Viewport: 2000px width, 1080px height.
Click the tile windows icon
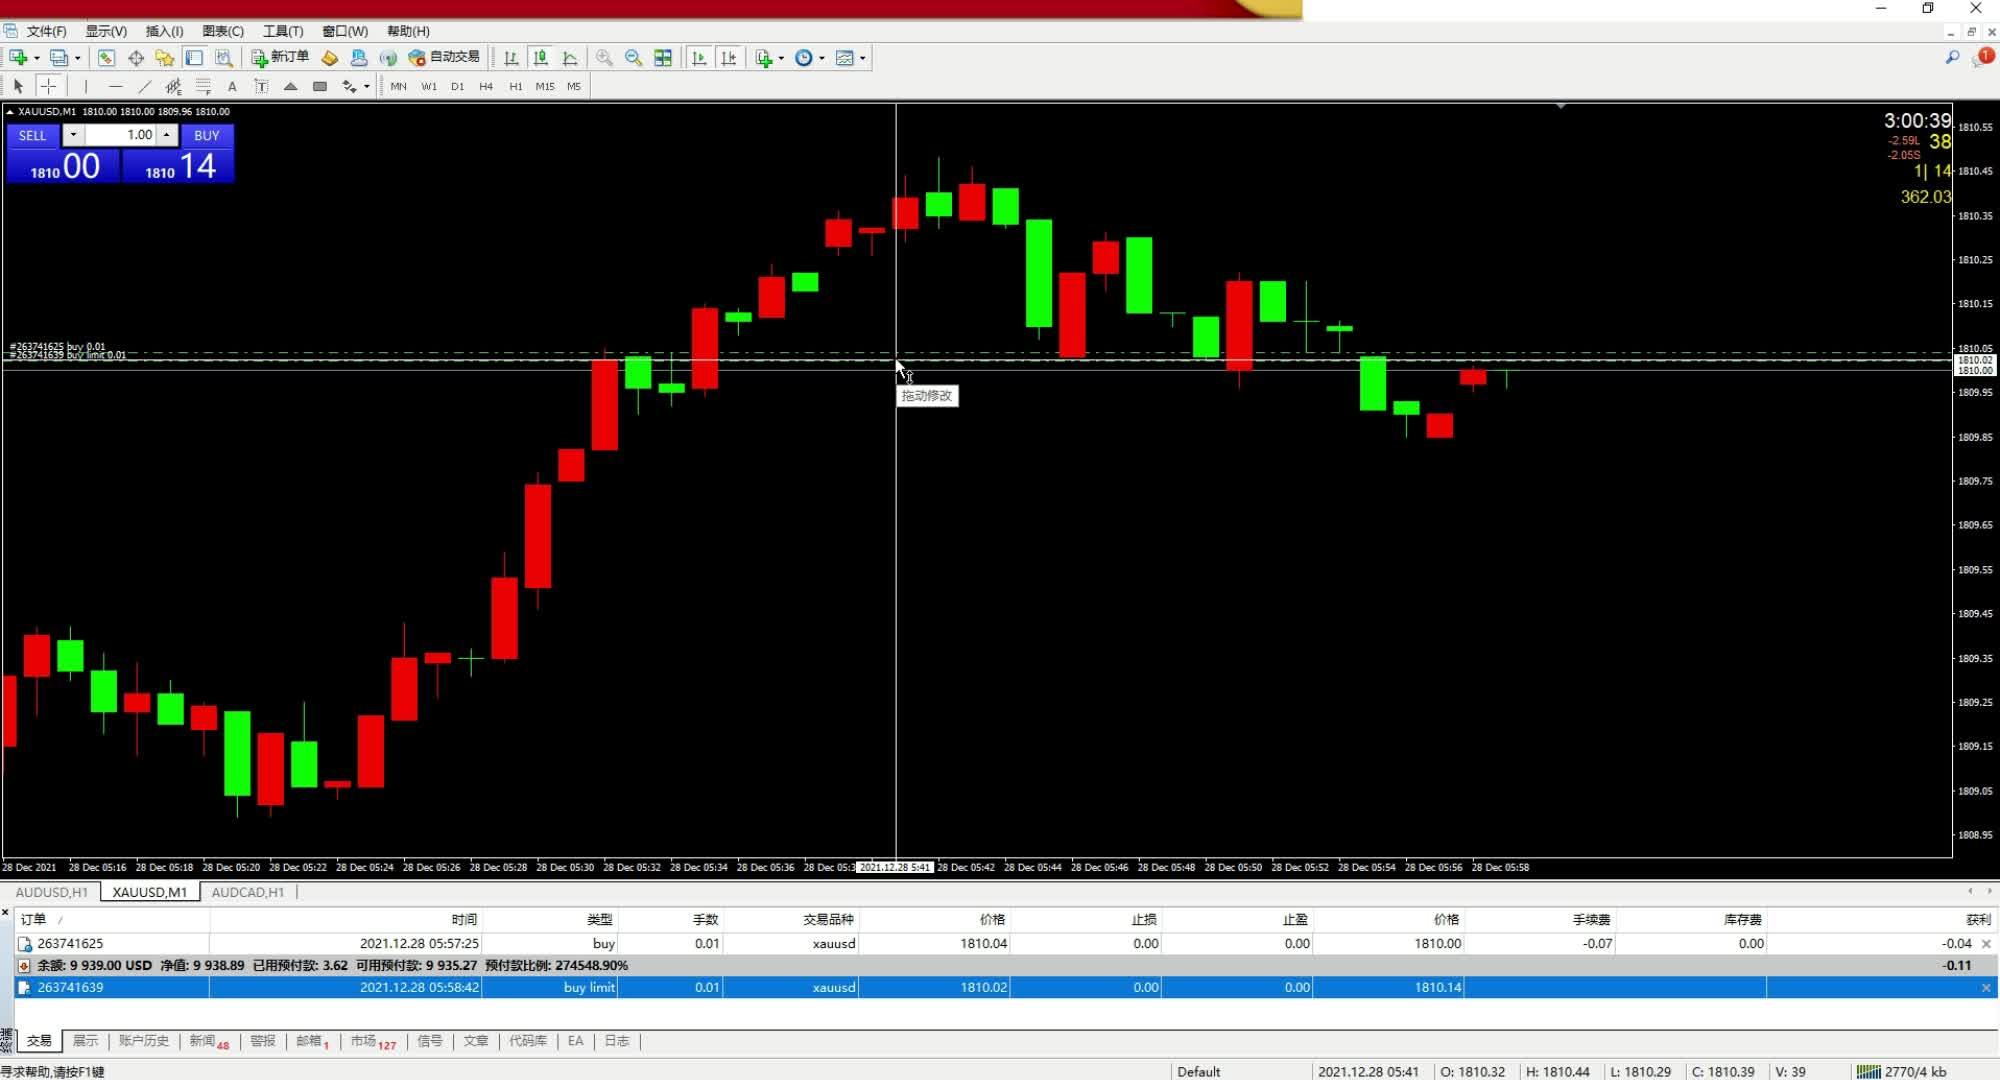[663, 58]
